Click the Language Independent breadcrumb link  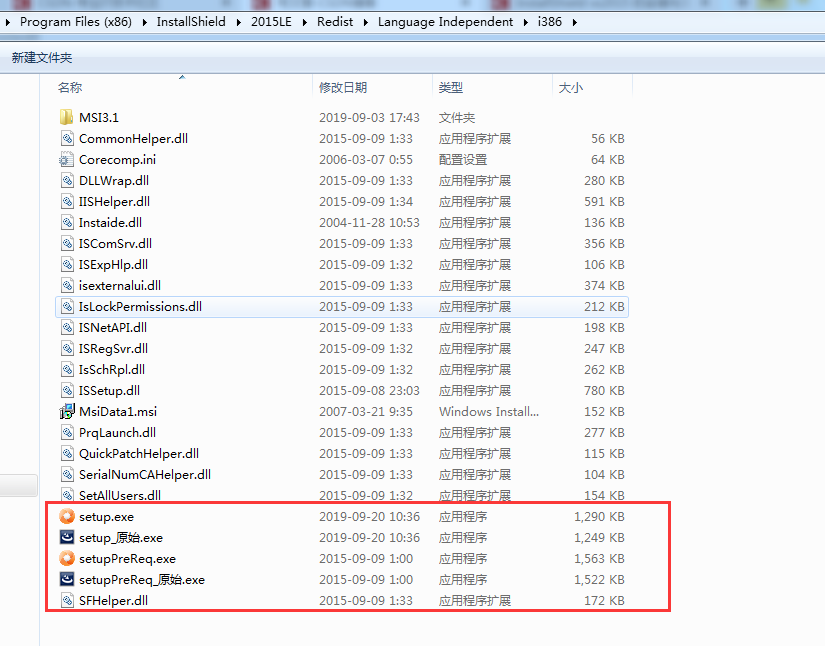(445, 21)
